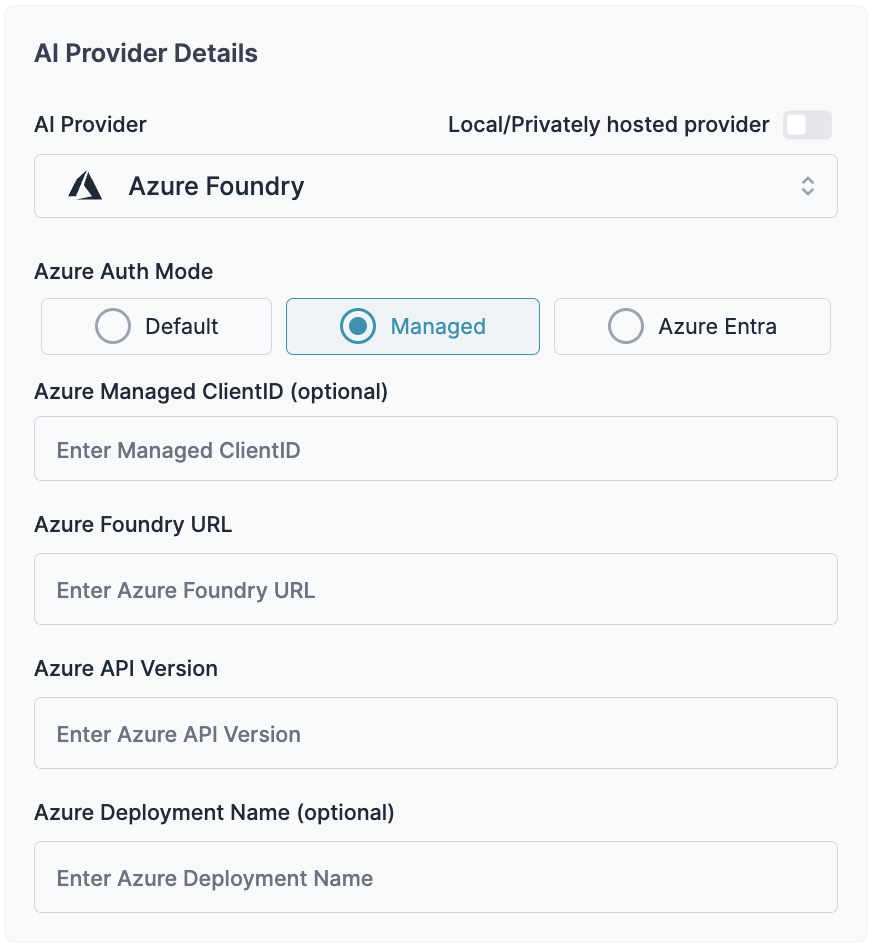Click inside the Azure Managed ClientID field

click(x=436, y=448)
